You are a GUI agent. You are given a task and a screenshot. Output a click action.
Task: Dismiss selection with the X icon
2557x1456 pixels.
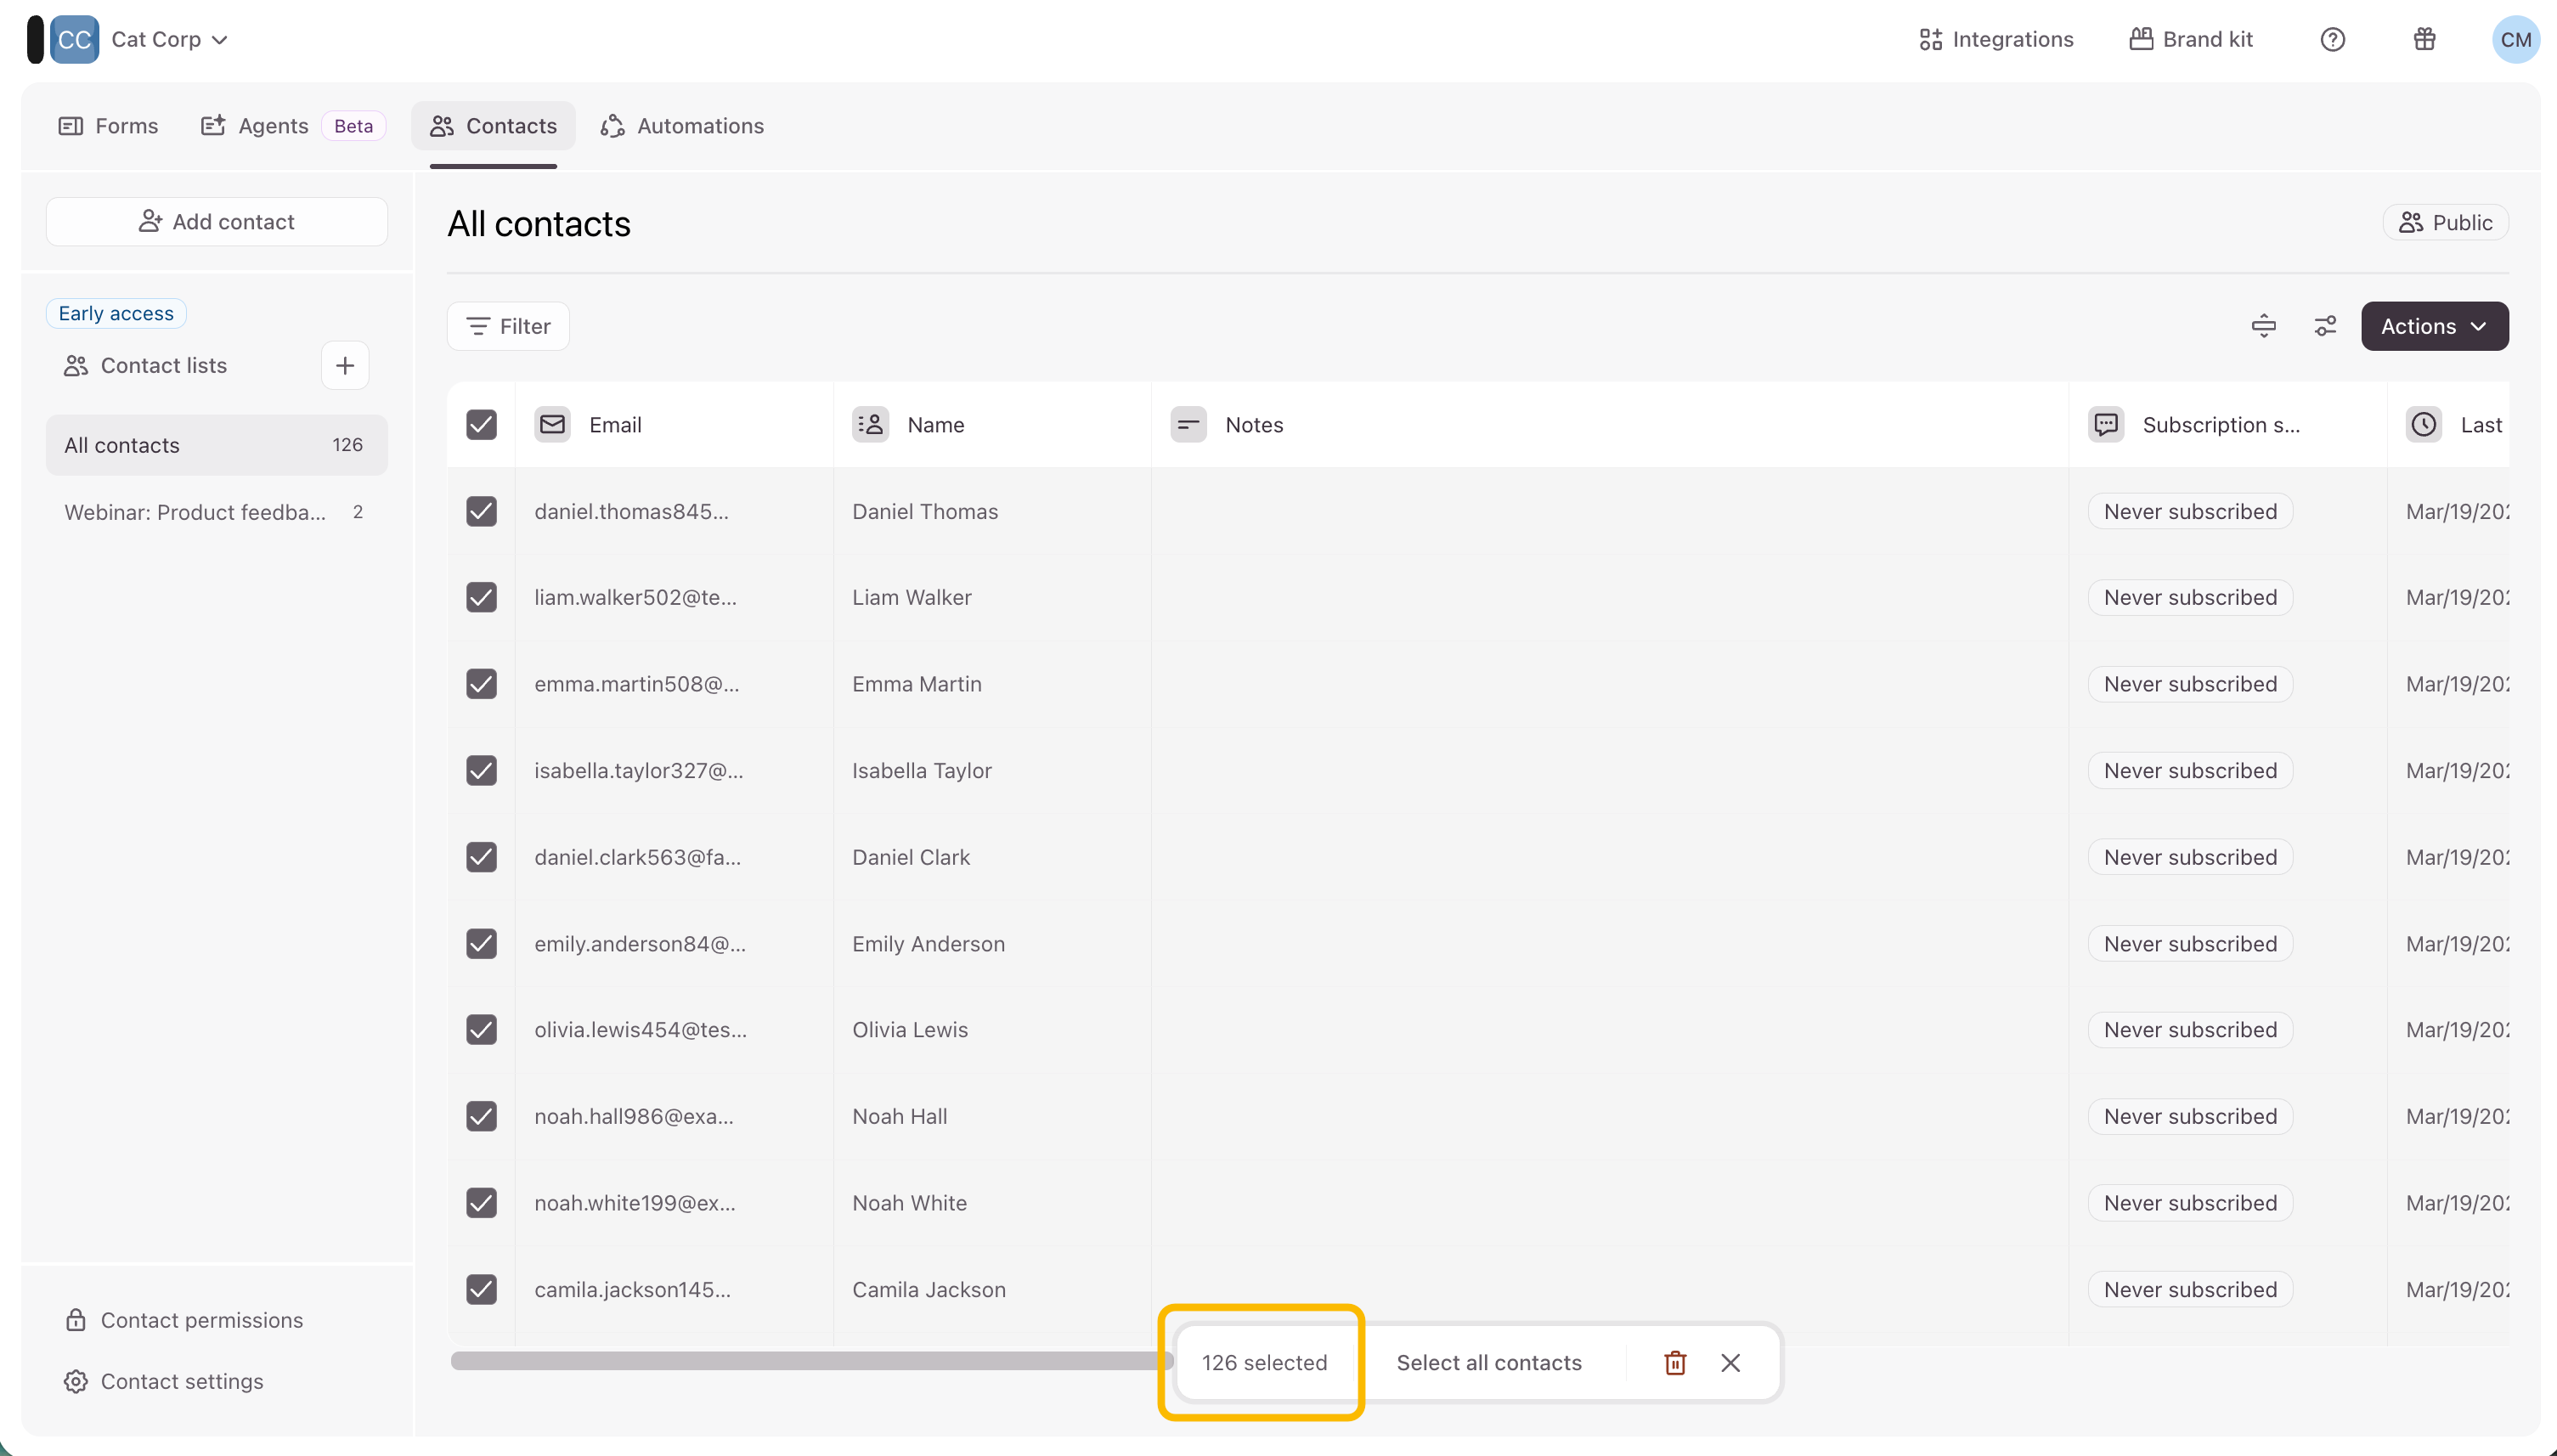1731,1363
